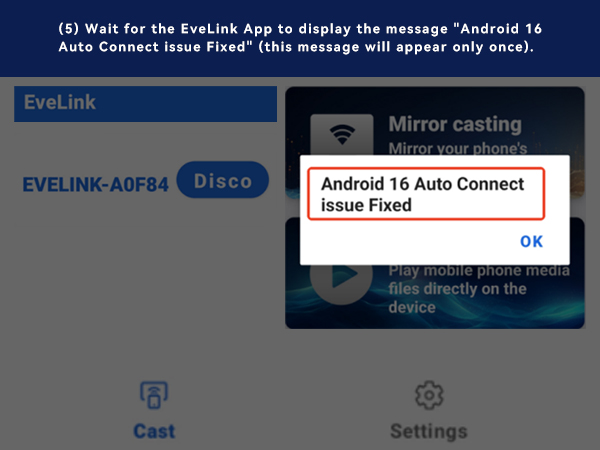The width and height of the screenshot is (600, 450).
Task: Tap the empty device list area below EVELINK-A0F84
Action: point(145,283)
